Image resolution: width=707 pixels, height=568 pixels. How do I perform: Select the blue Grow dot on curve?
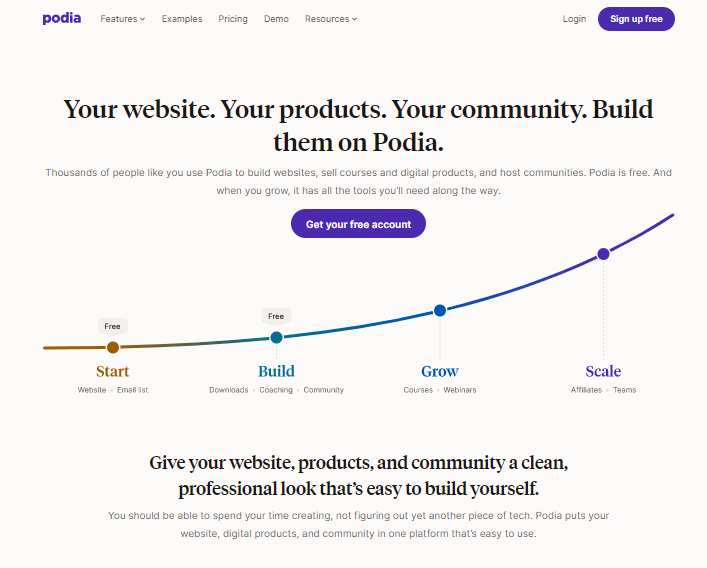click(x=440, y=310)
